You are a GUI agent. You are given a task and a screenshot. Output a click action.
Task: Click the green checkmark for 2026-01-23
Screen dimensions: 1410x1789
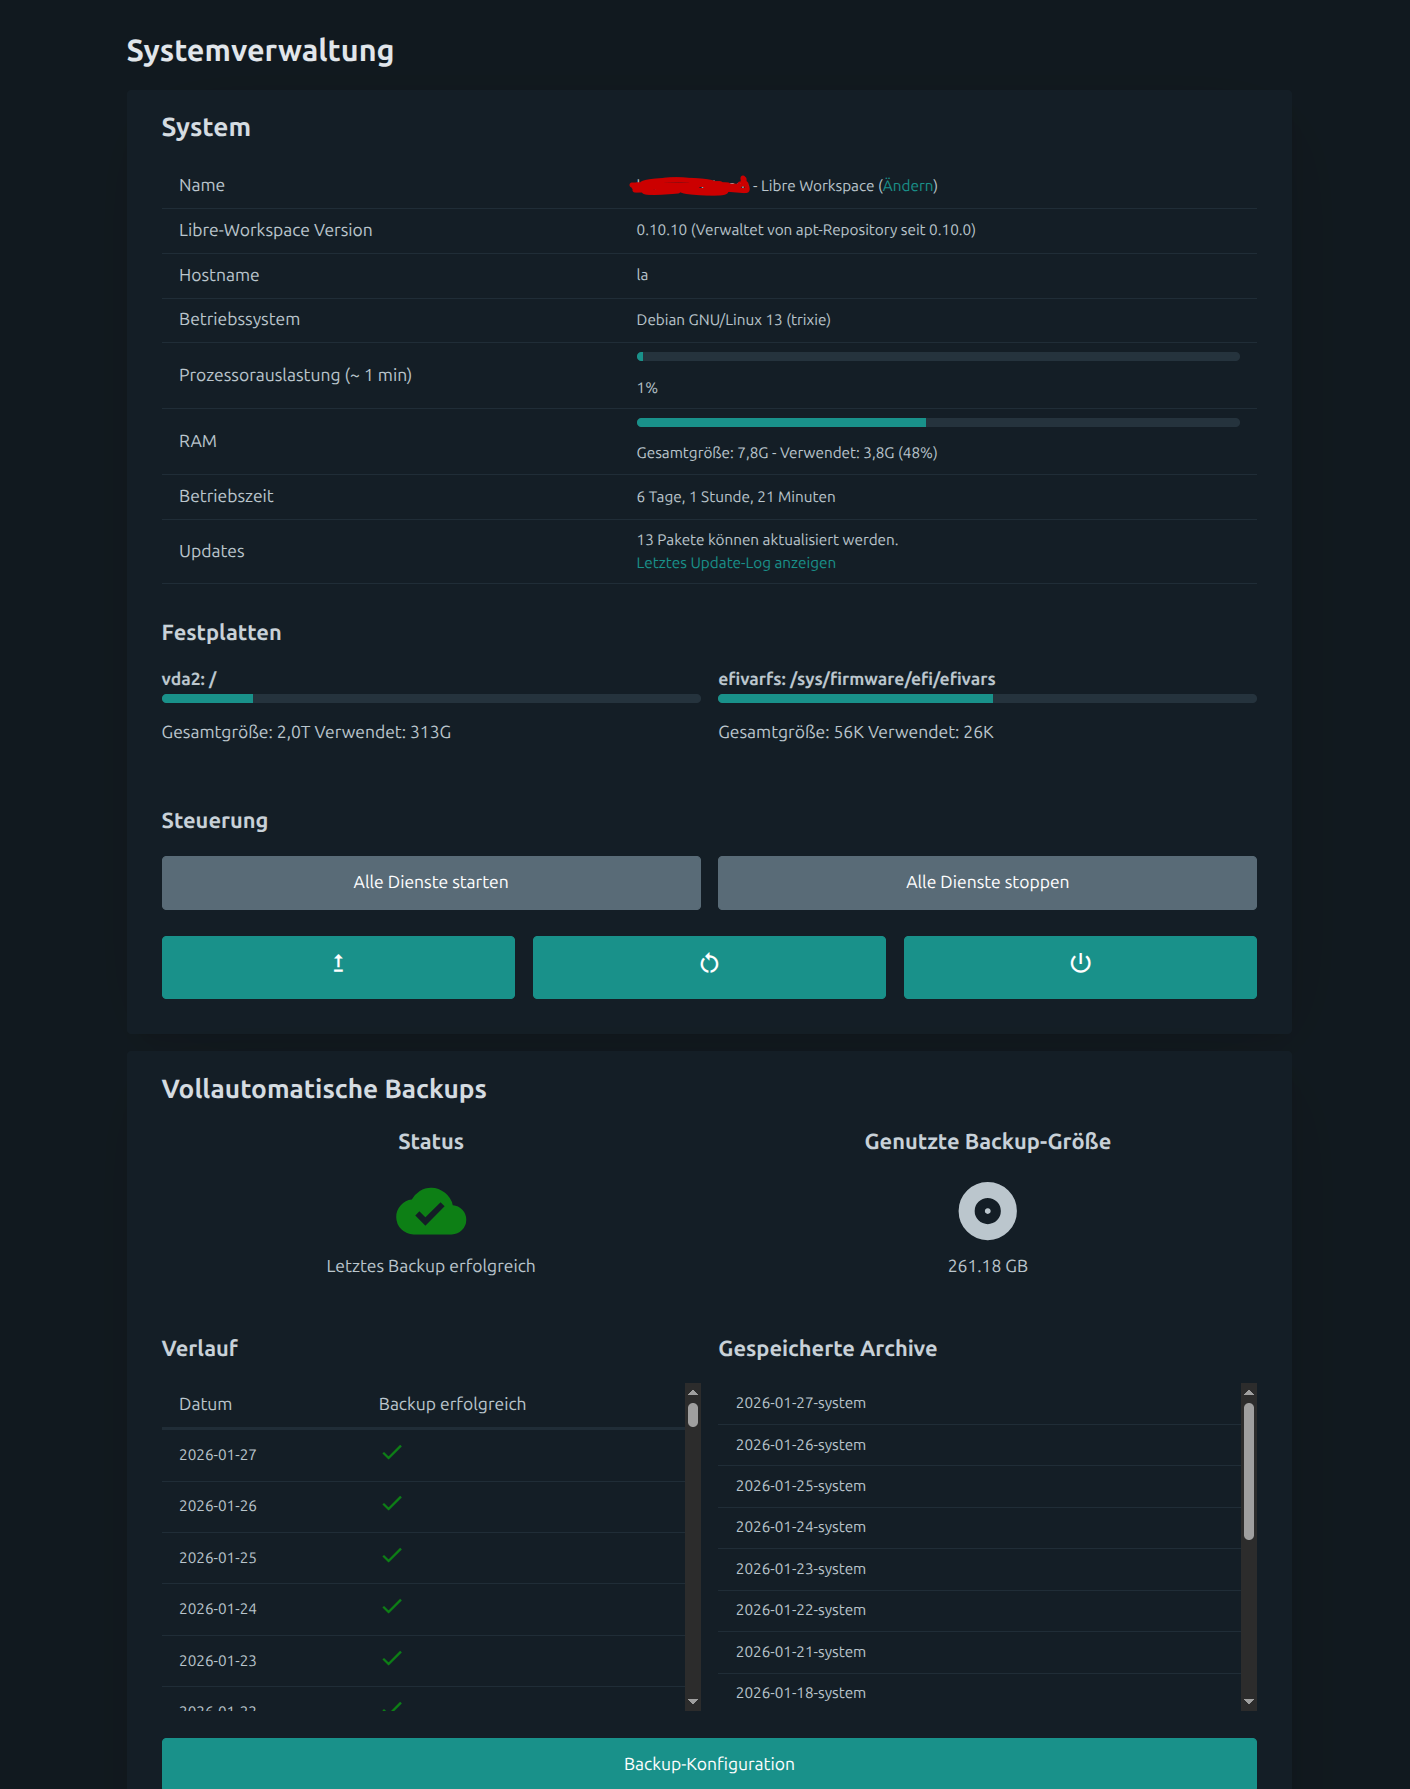pyautogui.click(x=392, y=1659)
